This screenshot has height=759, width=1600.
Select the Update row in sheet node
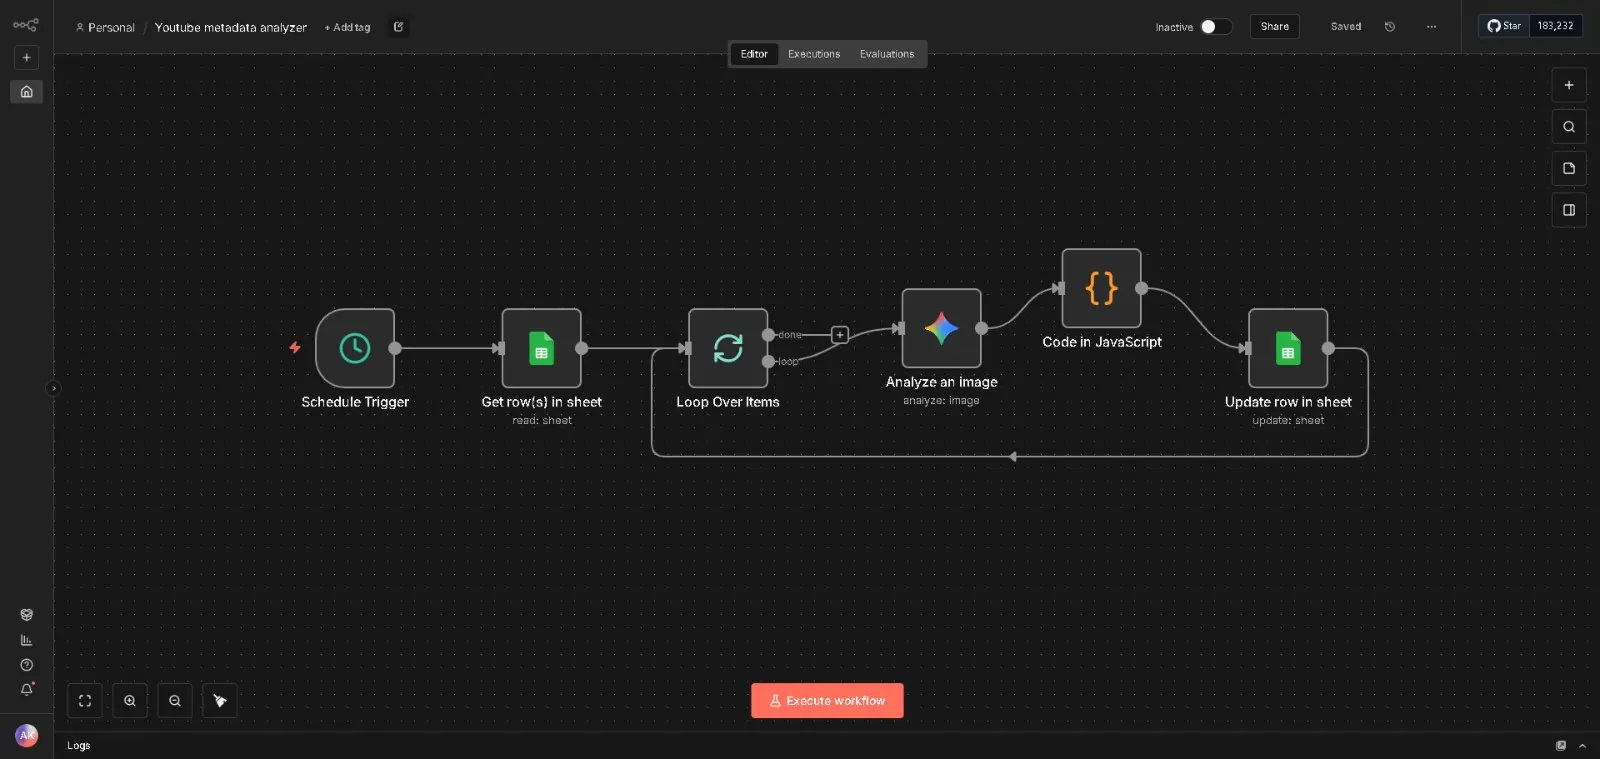point(1288,348)
